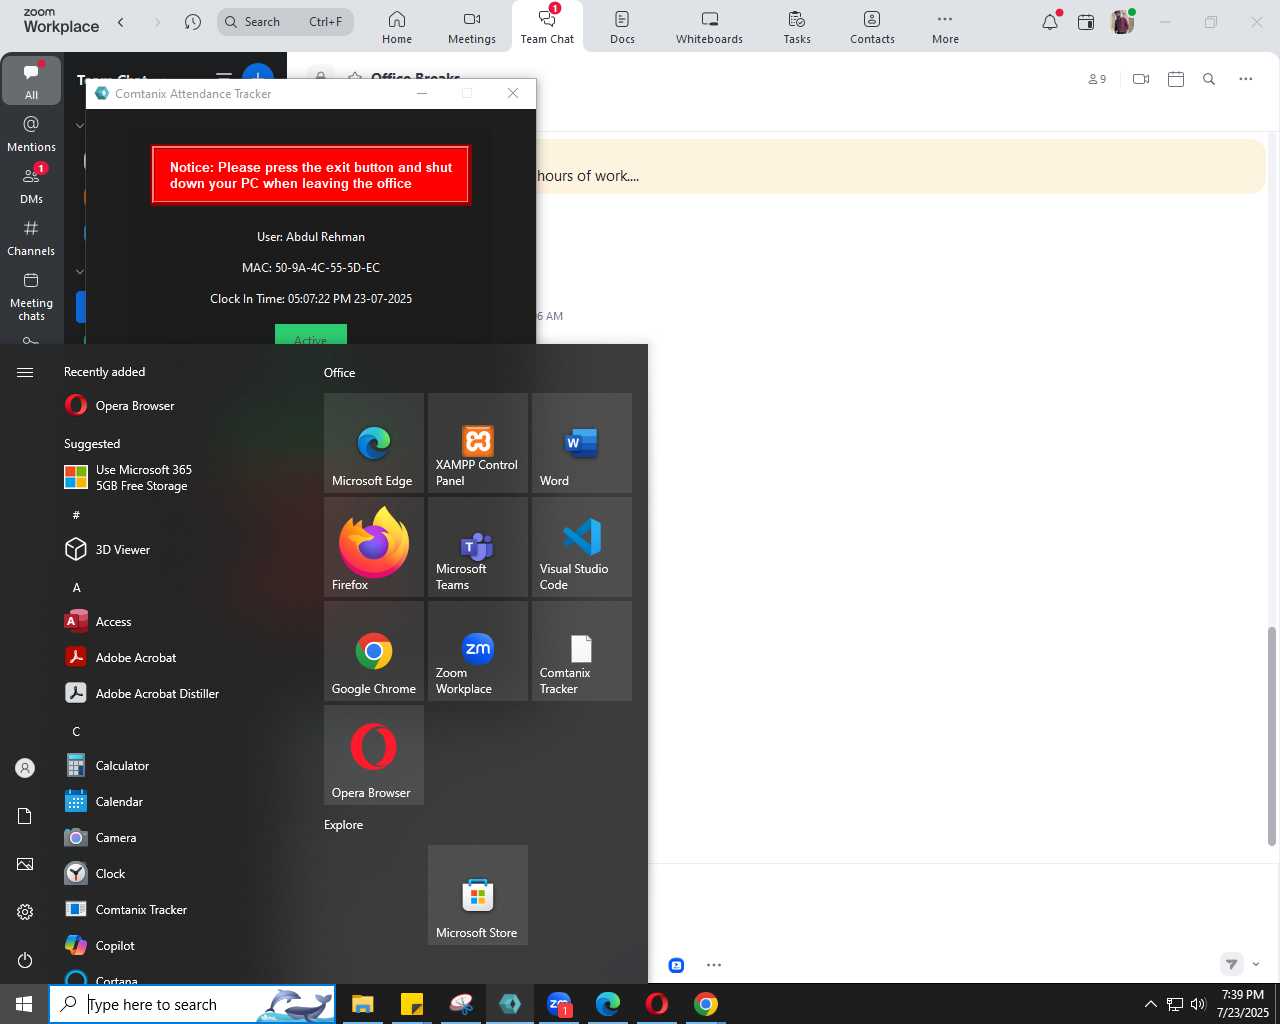Open the Microsoft Store tile
Screen dimensions: 1280x1024
point(478,895)
